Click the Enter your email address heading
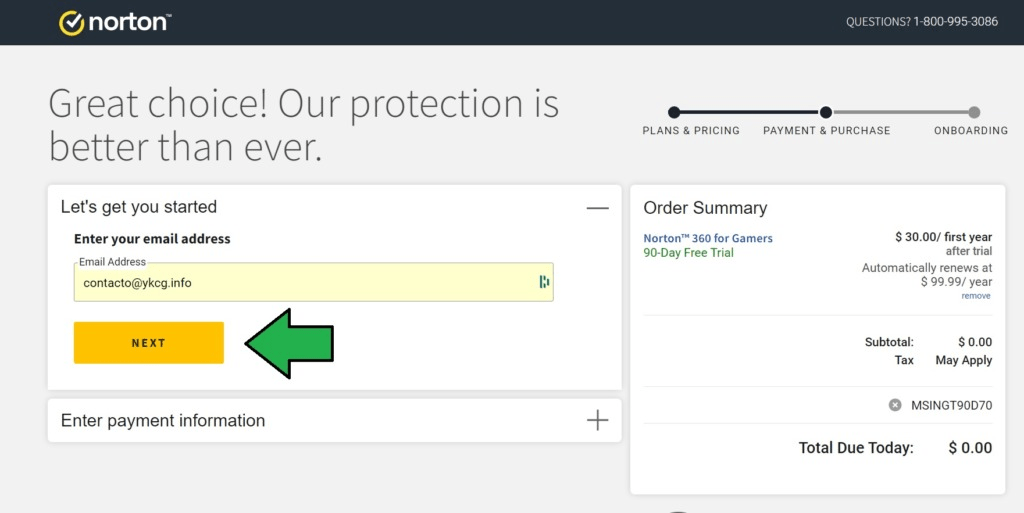1024x513 pixels. (x=152, y=239)
